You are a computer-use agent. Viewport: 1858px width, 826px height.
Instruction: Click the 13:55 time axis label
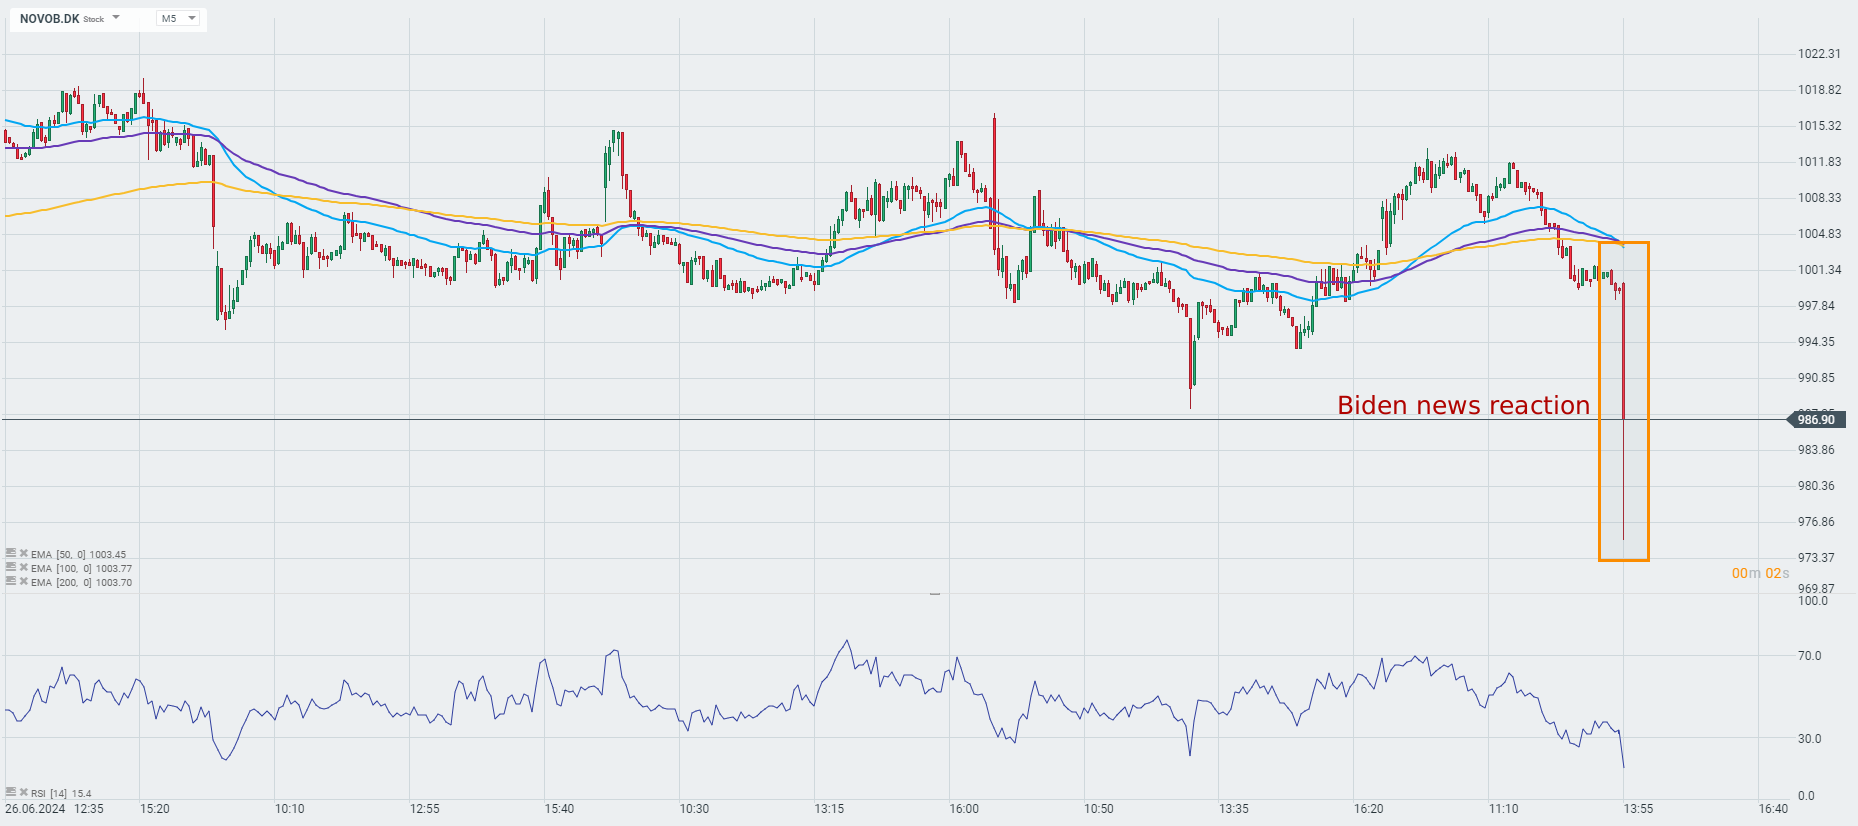tap(1638, 809)
